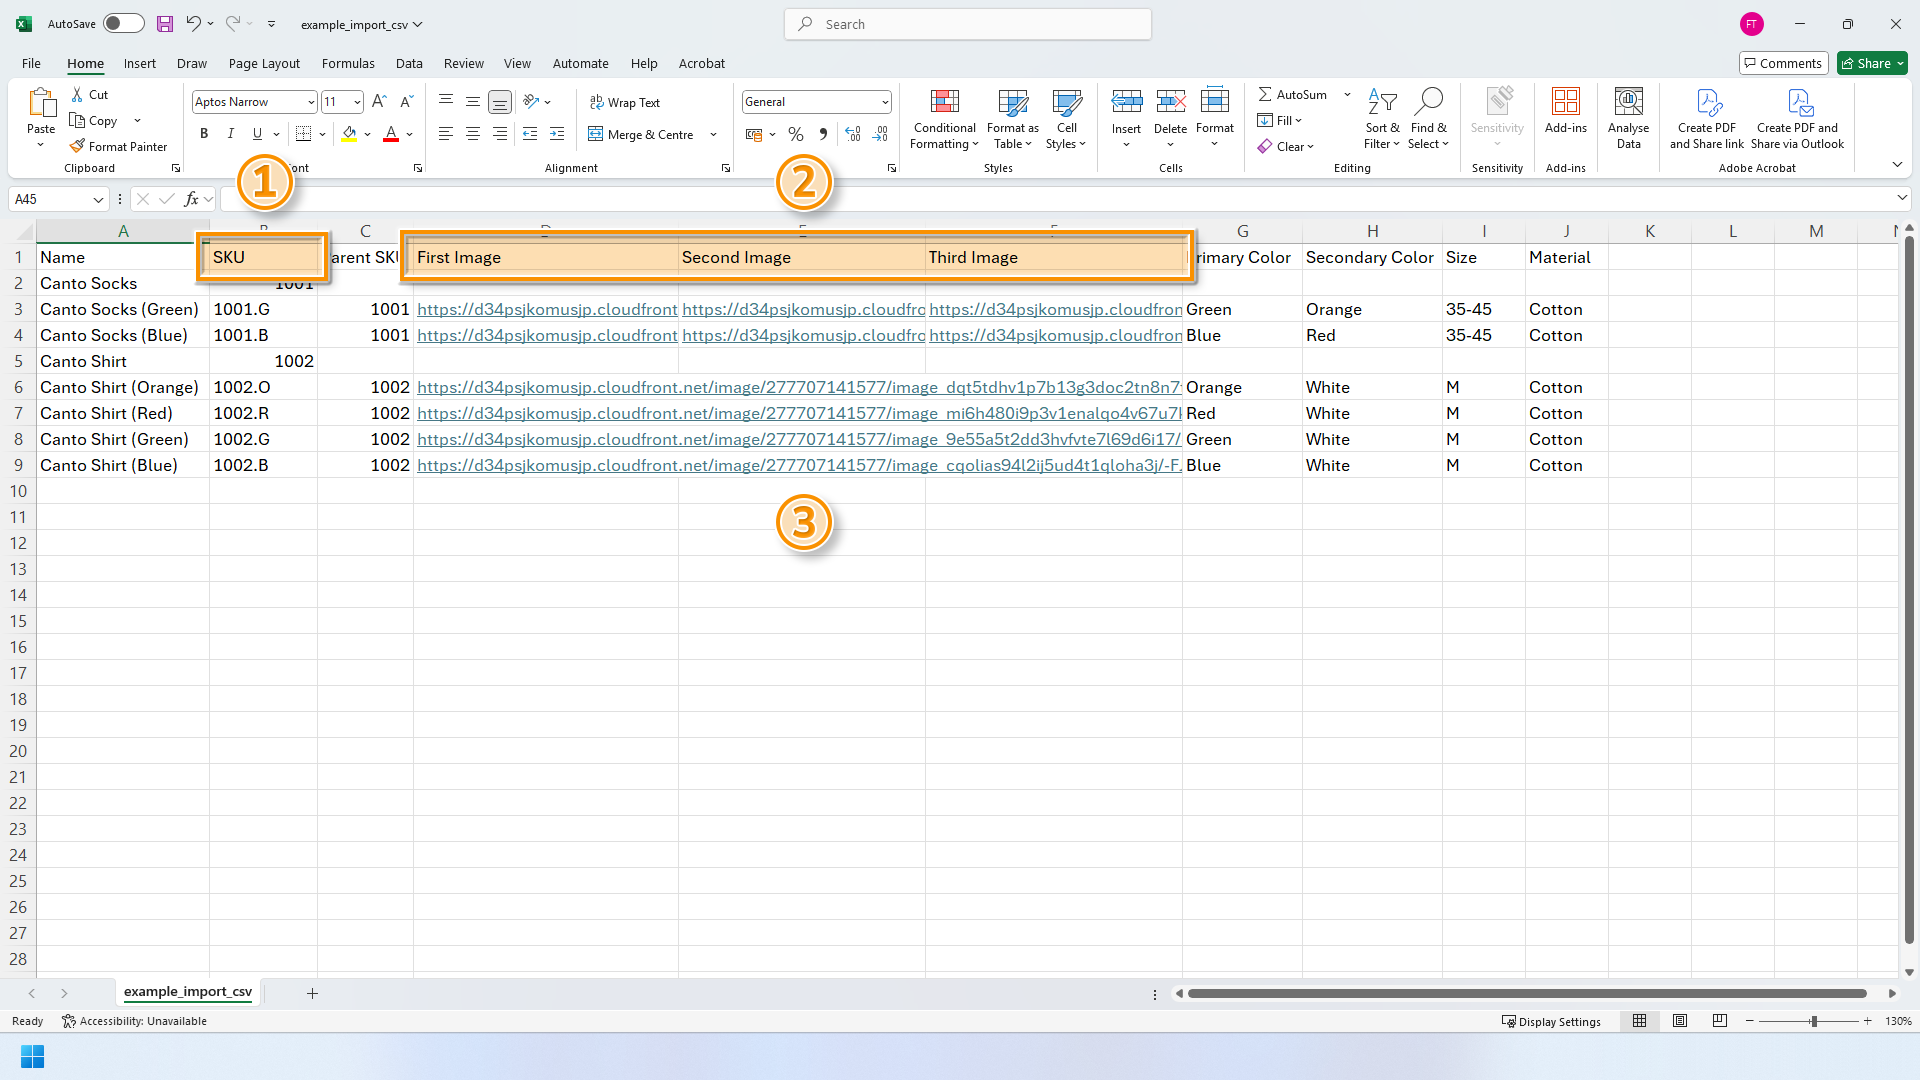
Task: Apply Bold formatting
Action: [204, 134]
